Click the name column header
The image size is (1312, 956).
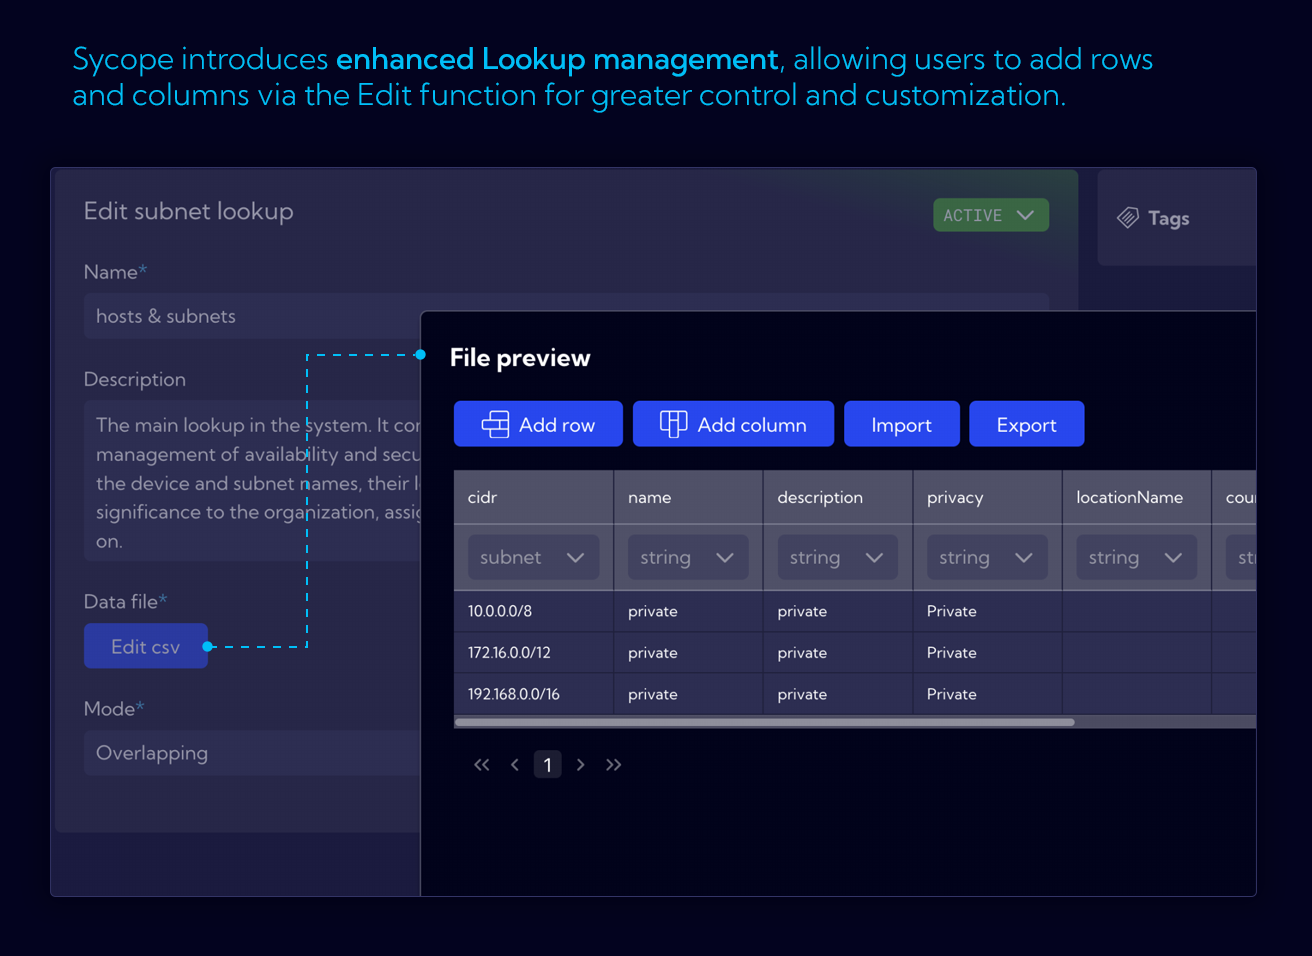click(x=688, y=497)
